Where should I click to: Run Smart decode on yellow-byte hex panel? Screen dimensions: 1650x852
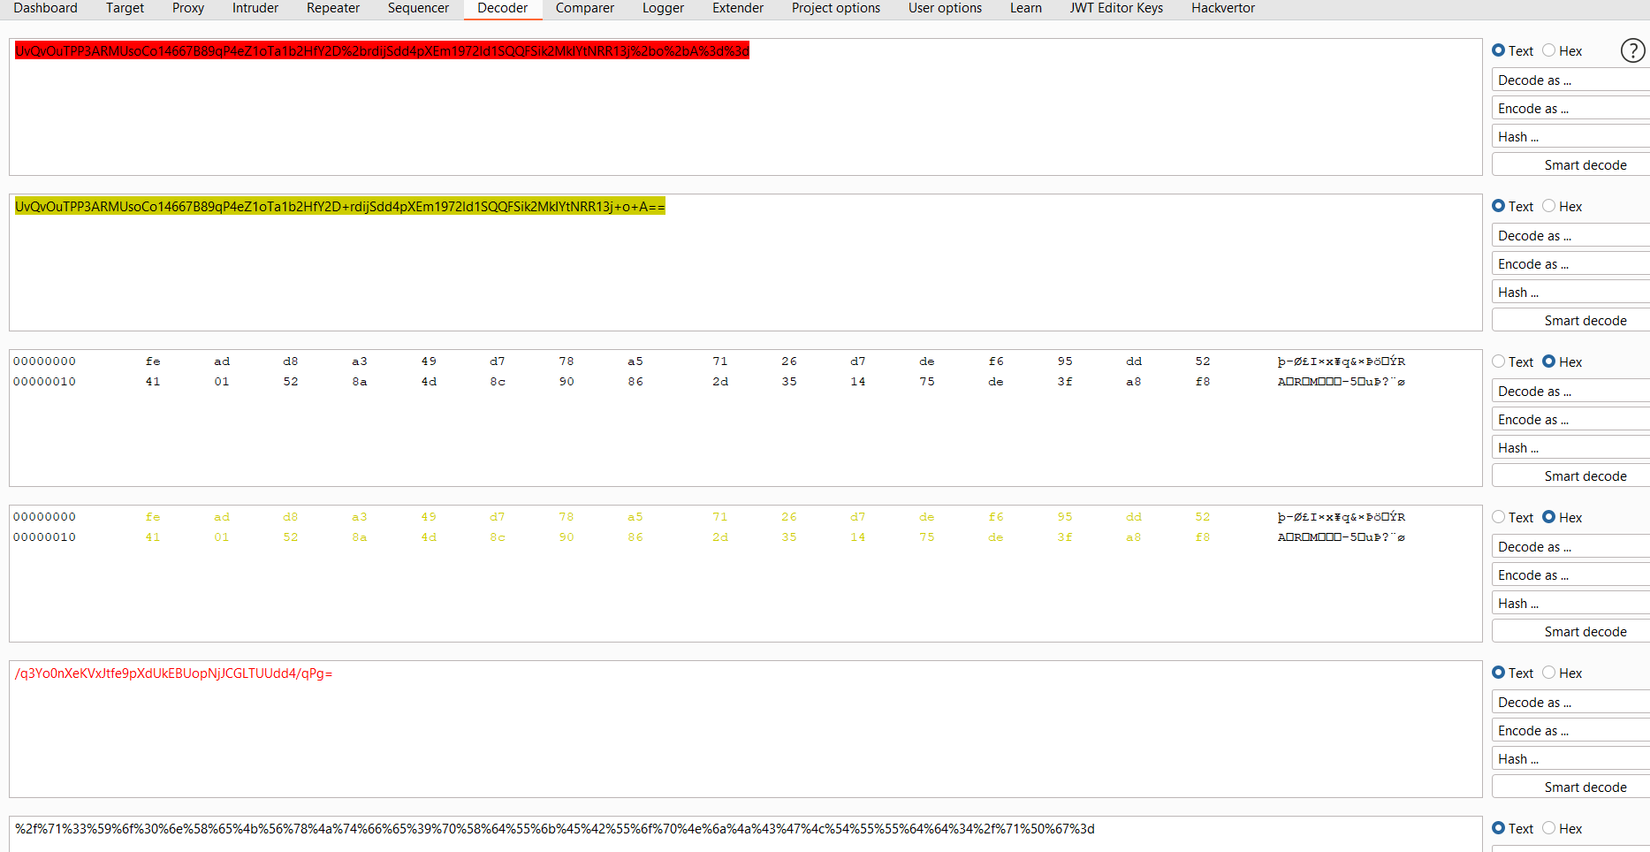click(1571, 632)
